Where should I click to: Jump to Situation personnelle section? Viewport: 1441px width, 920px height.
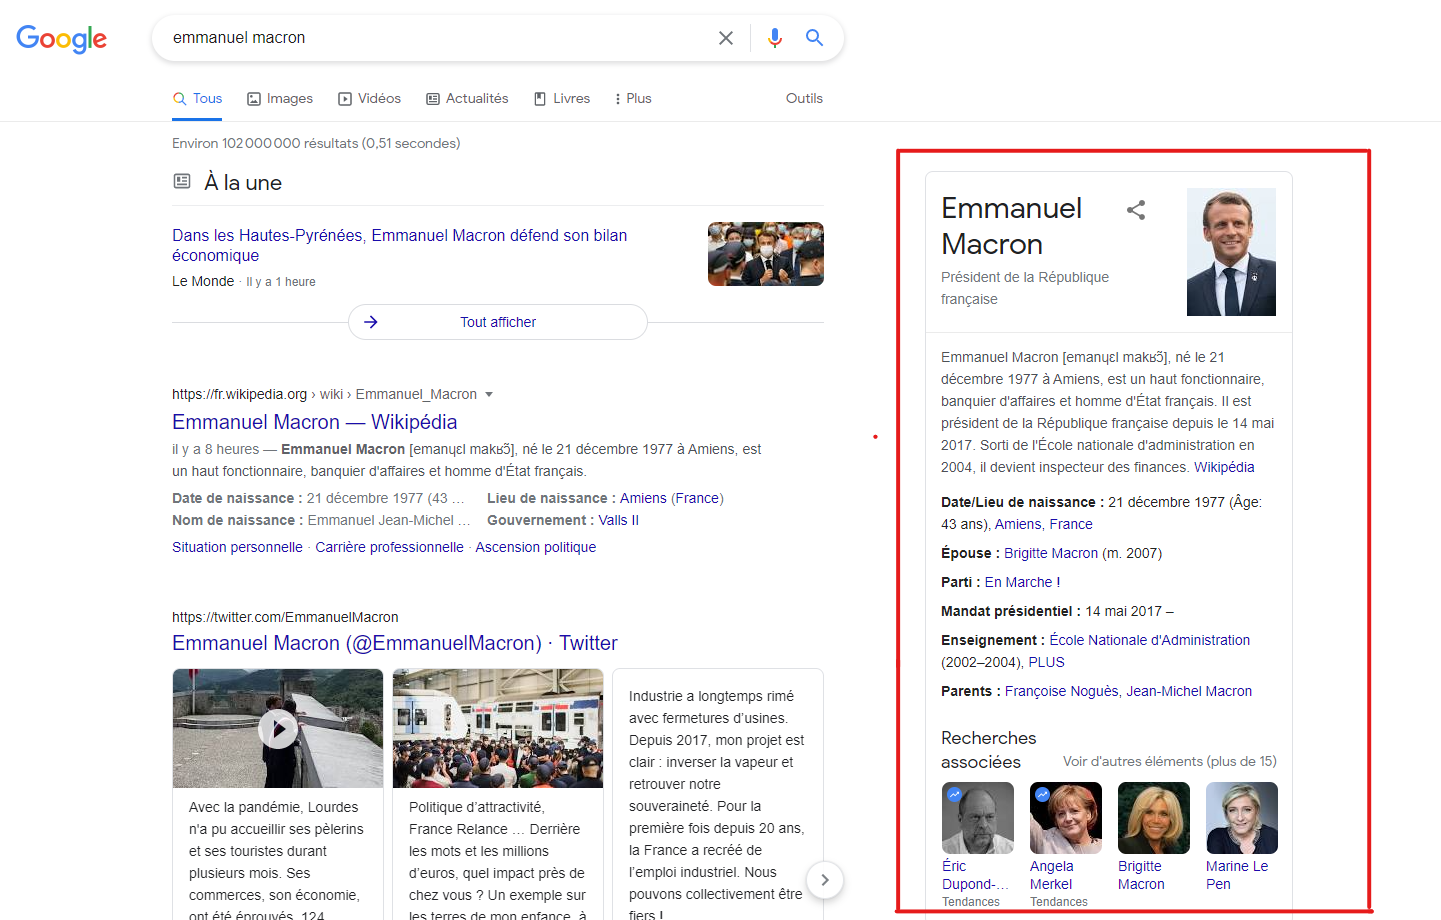237,547
